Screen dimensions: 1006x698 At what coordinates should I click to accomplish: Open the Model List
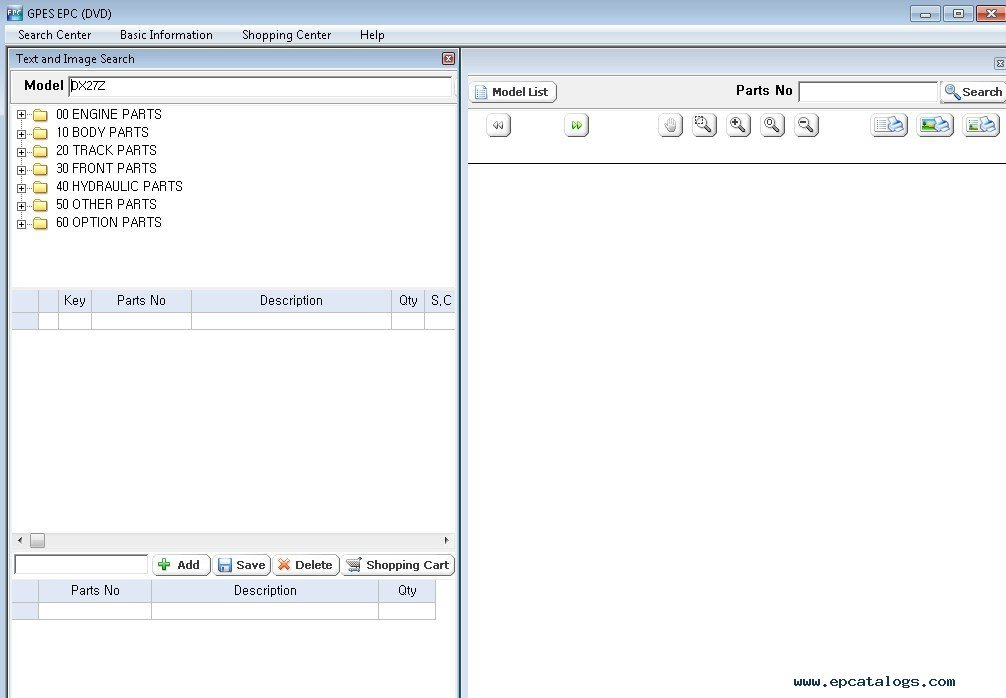click(x=513, y=92)
